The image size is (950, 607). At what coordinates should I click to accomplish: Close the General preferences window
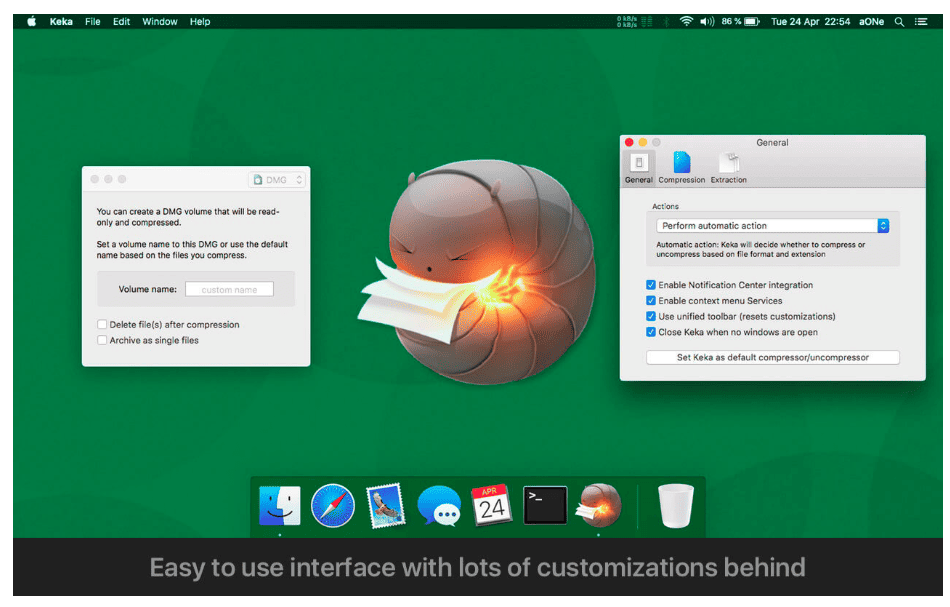pyautogui.click(x=629, y=142)
